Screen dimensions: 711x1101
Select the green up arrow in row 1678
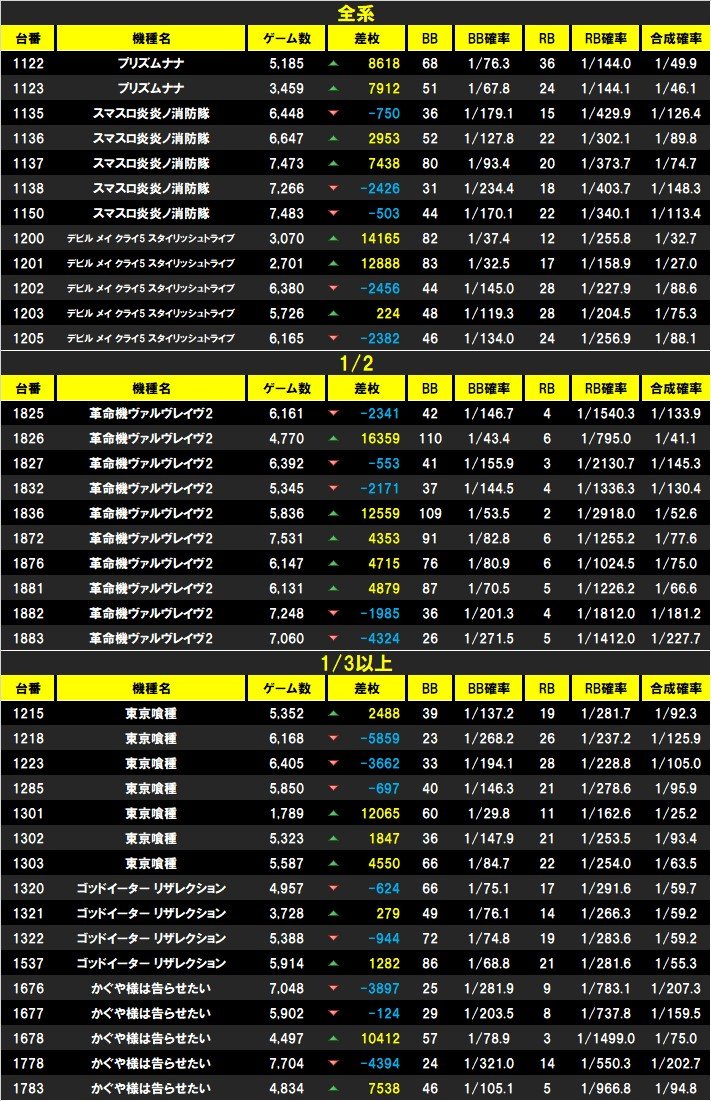(333, 1039)
